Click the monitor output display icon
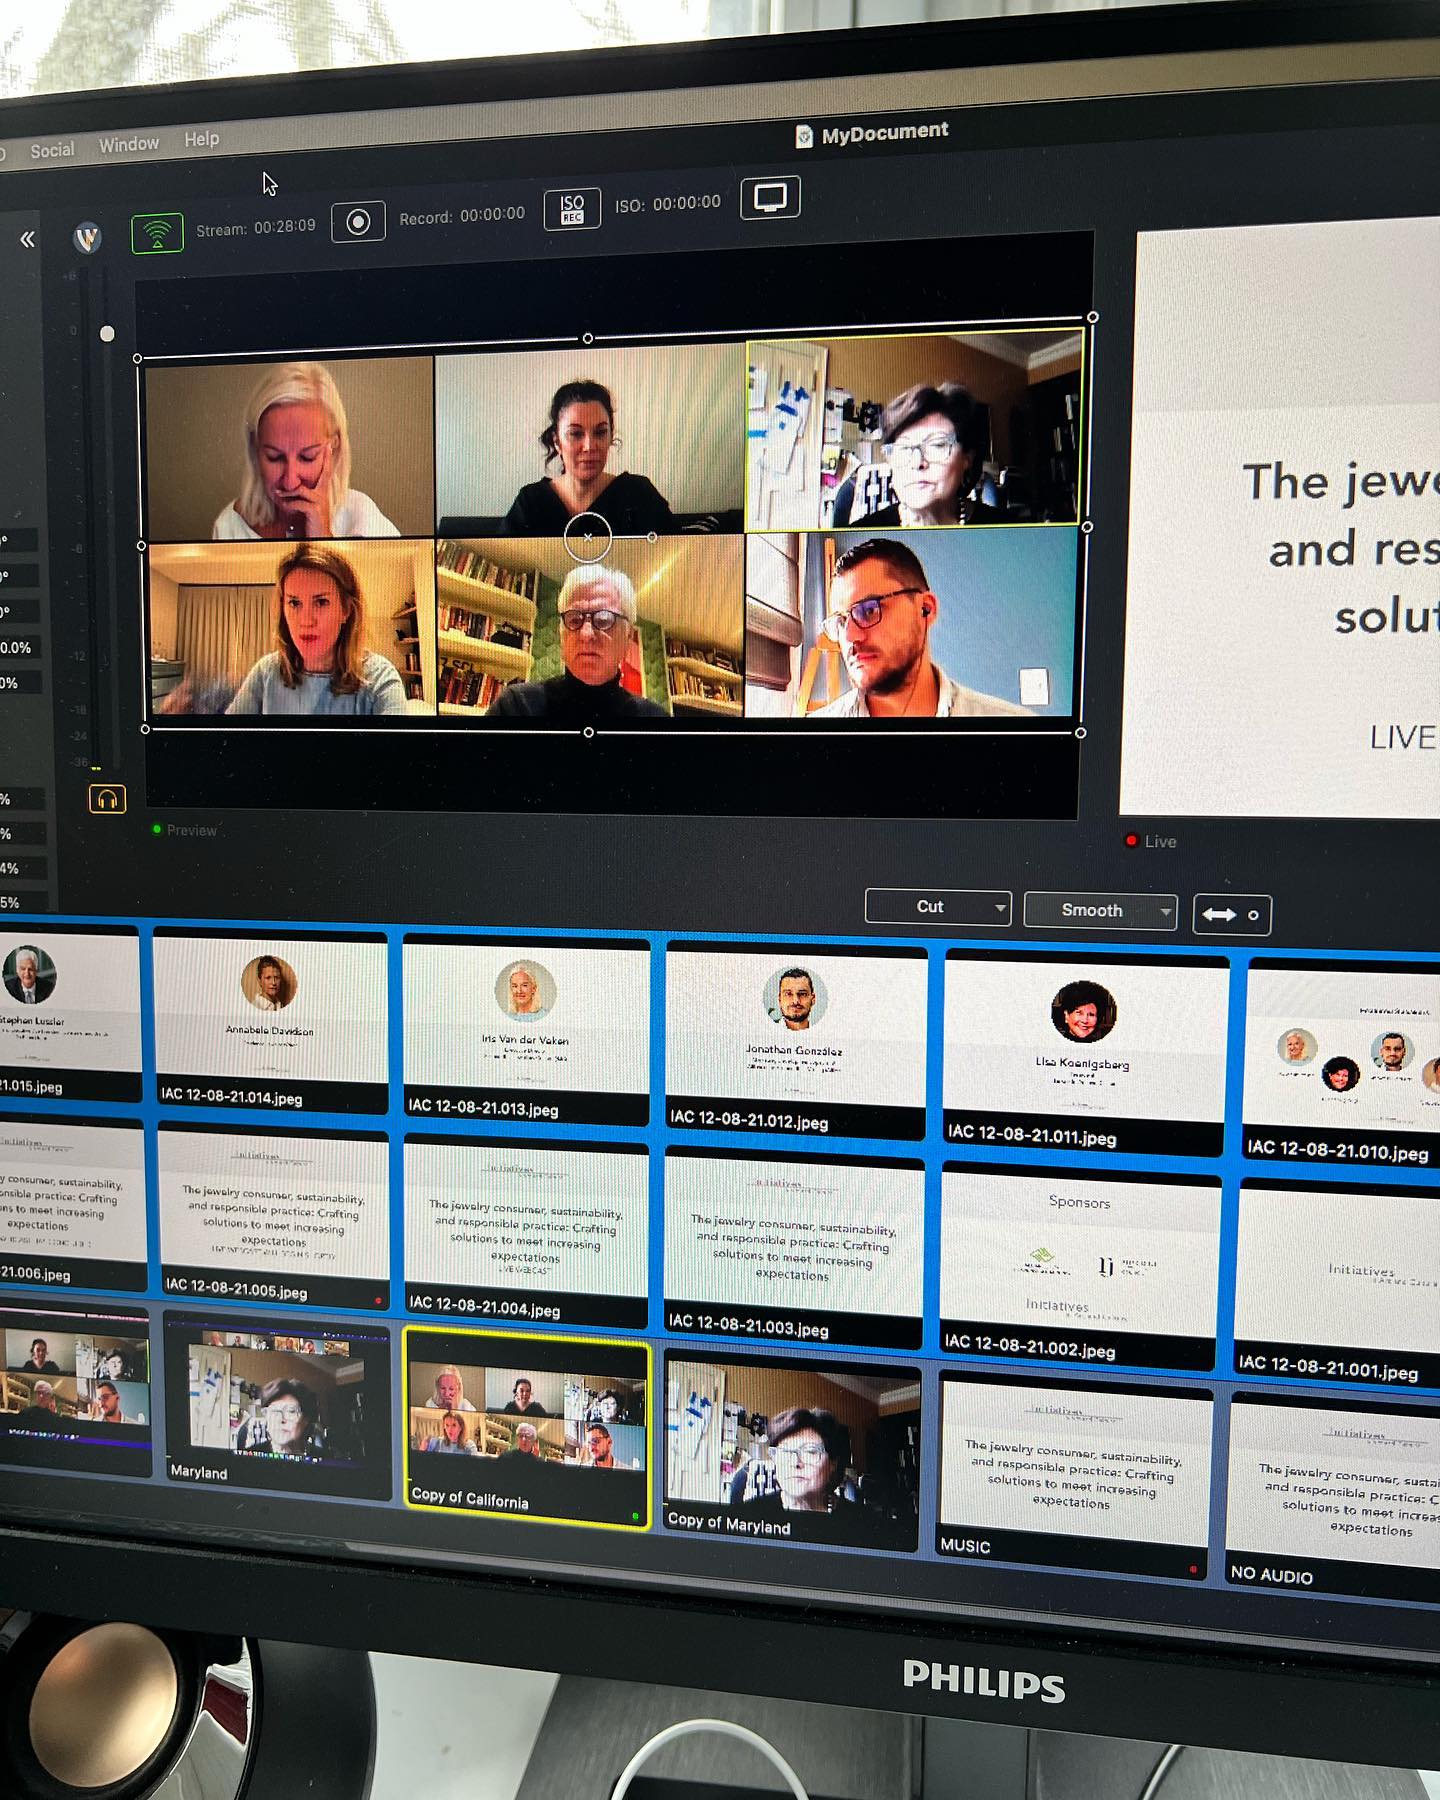Image resolution: width=1440 pixels, height=1800 pixels. point(770,197)
